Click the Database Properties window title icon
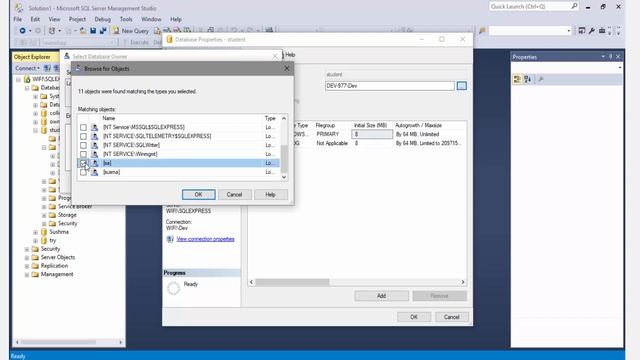Screen dimensions: 640x360 pos(169,40)
